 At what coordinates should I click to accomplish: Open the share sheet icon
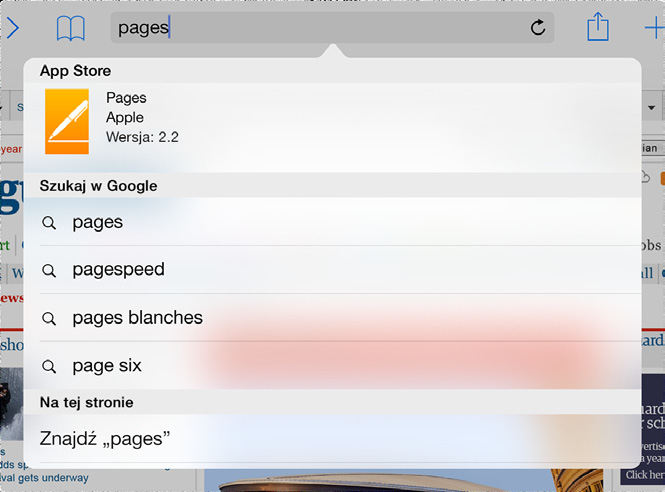pos(598,27)
